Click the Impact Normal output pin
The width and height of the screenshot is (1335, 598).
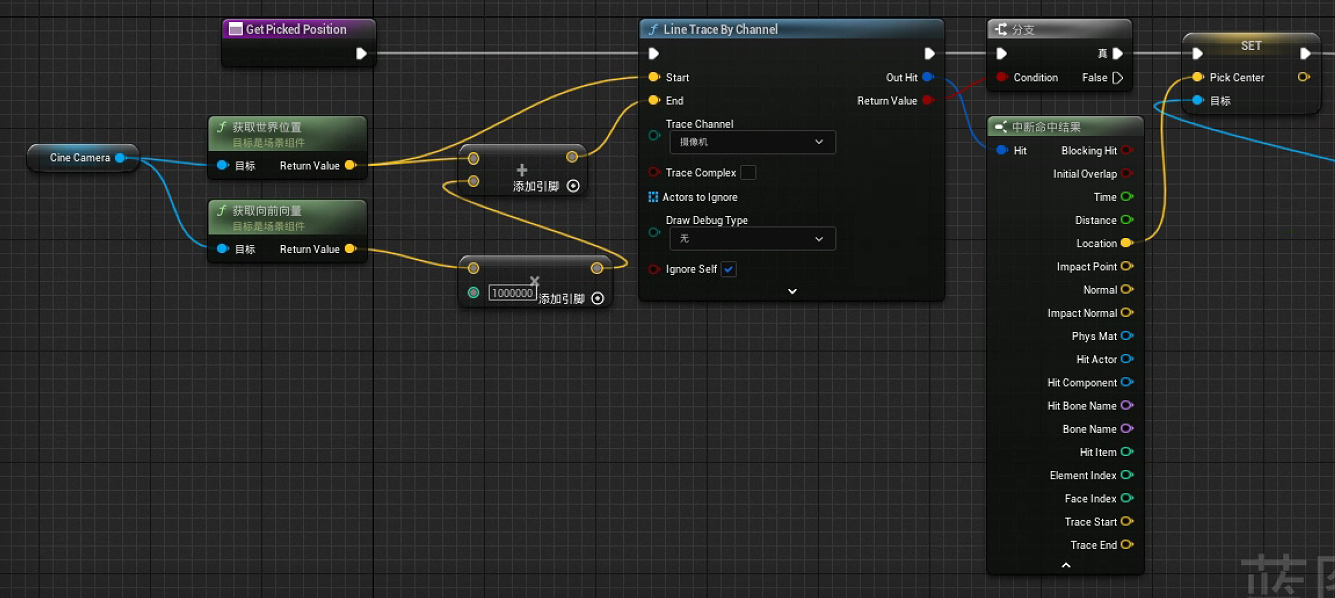tap(1127, 313)
